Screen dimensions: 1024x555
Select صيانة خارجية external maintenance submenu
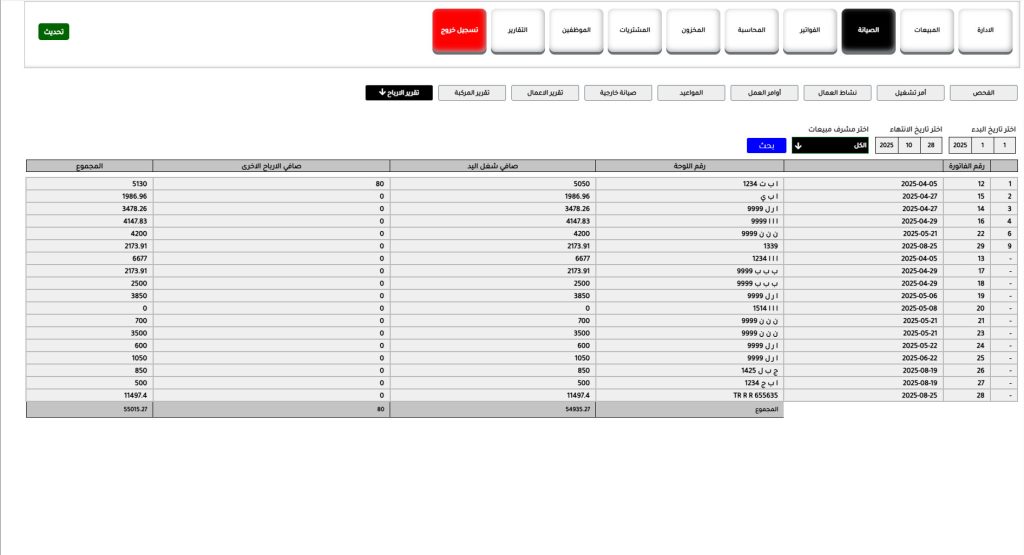click(x=617, y=93)
